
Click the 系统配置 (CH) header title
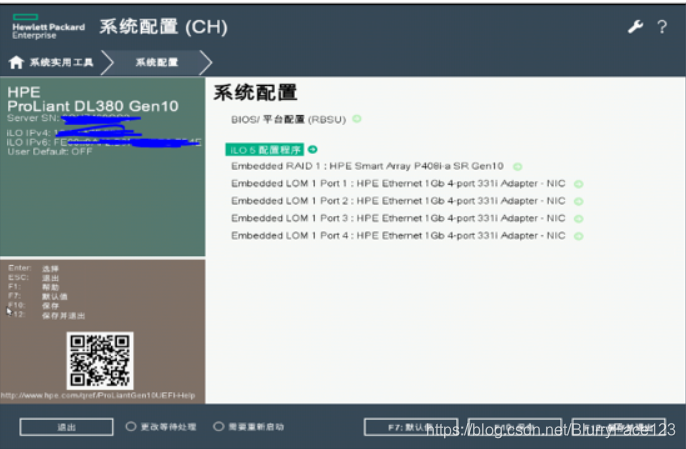tap(163, 27)
